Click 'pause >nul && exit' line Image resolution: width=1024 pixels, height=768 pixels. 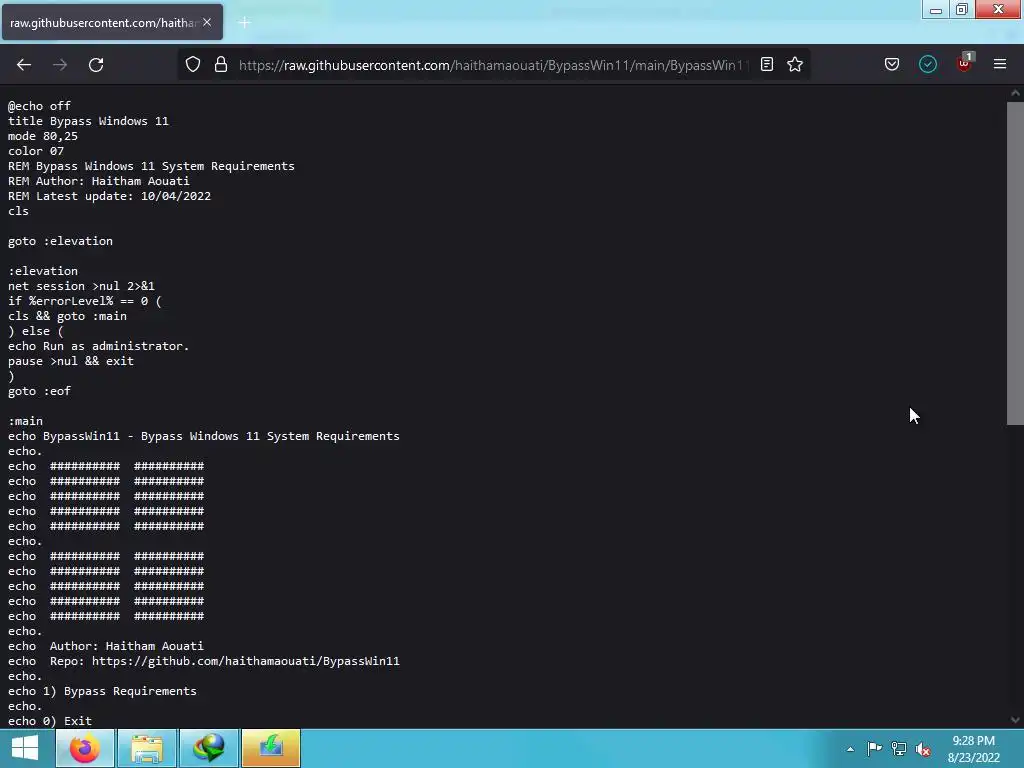click(x=71, y=361)
